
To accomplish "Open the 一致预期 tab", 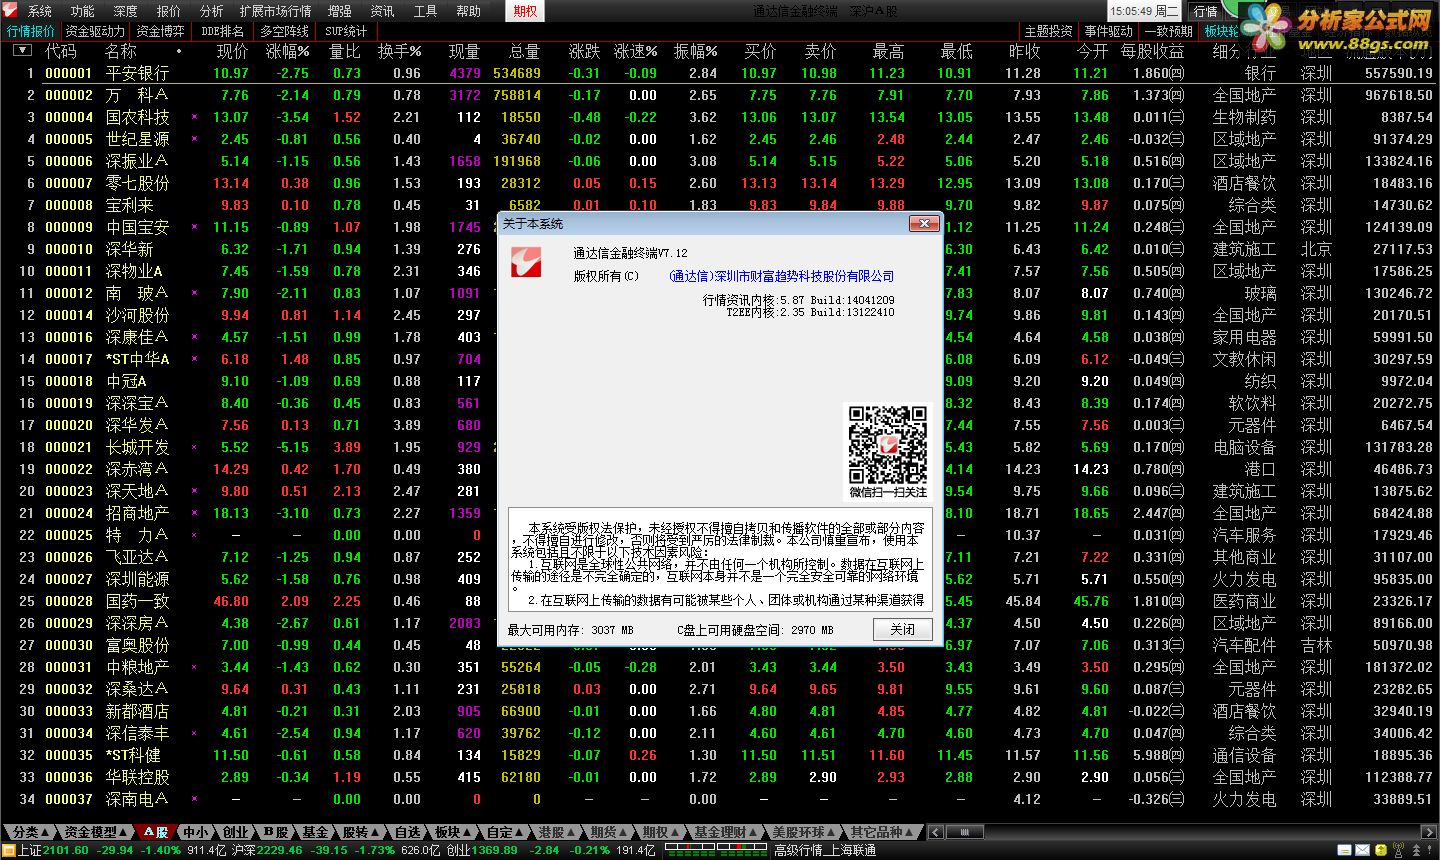I will pos(1168,31).
